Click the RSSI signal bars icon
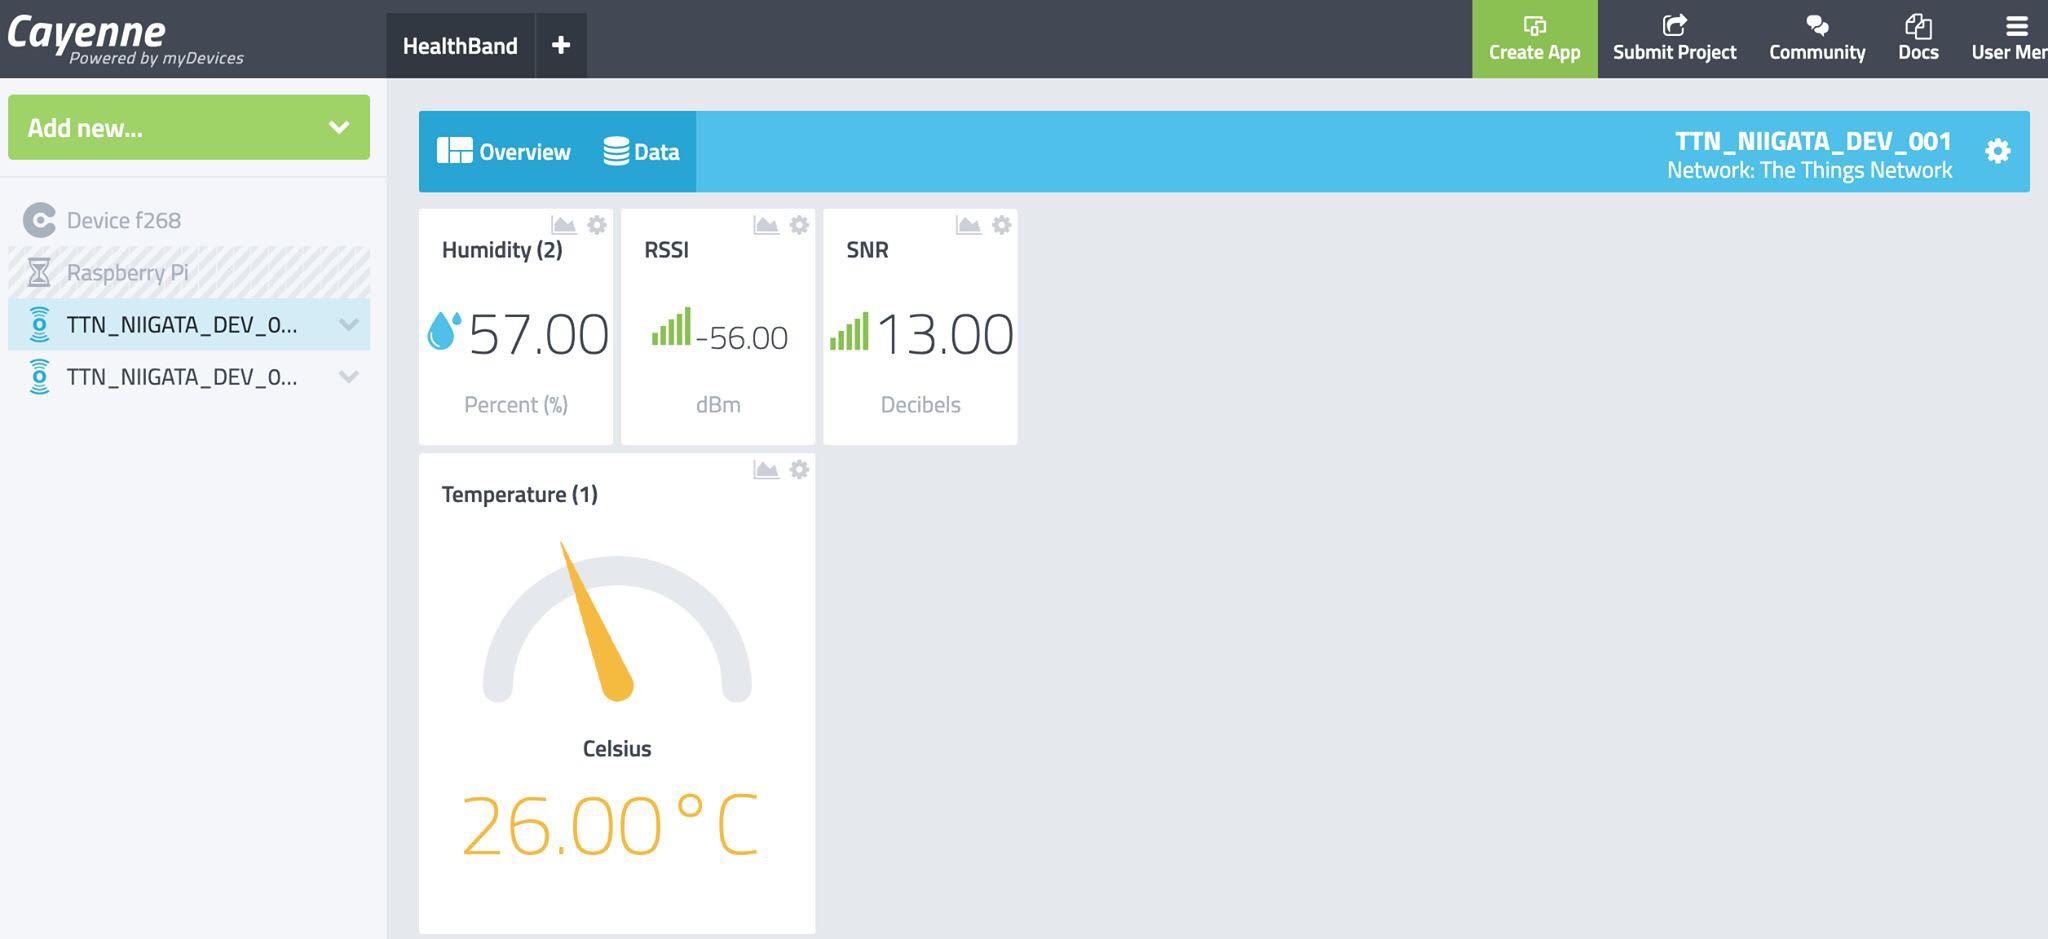 671,327
